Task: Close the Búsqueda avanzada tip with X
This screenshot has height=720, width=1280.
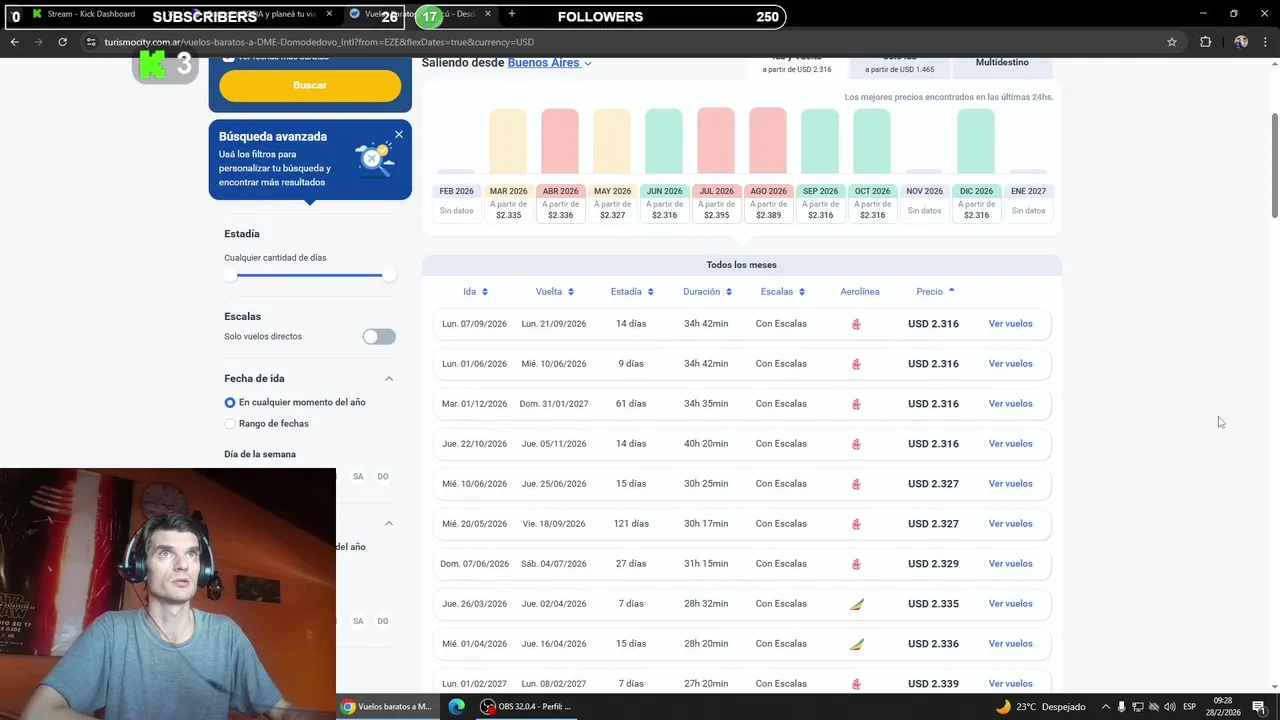Action: tap(399, 134)
